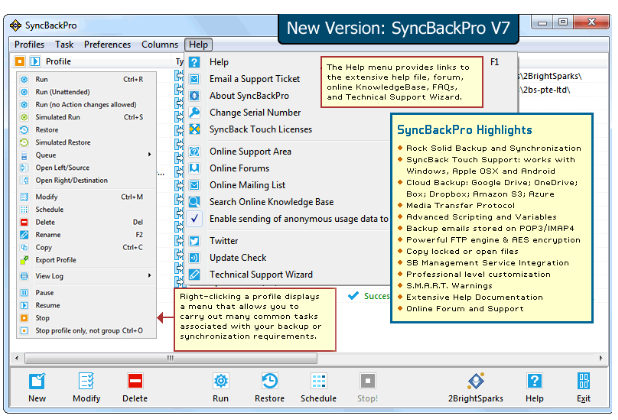Click the Restore toolbar icon

[x=270, y=381]
